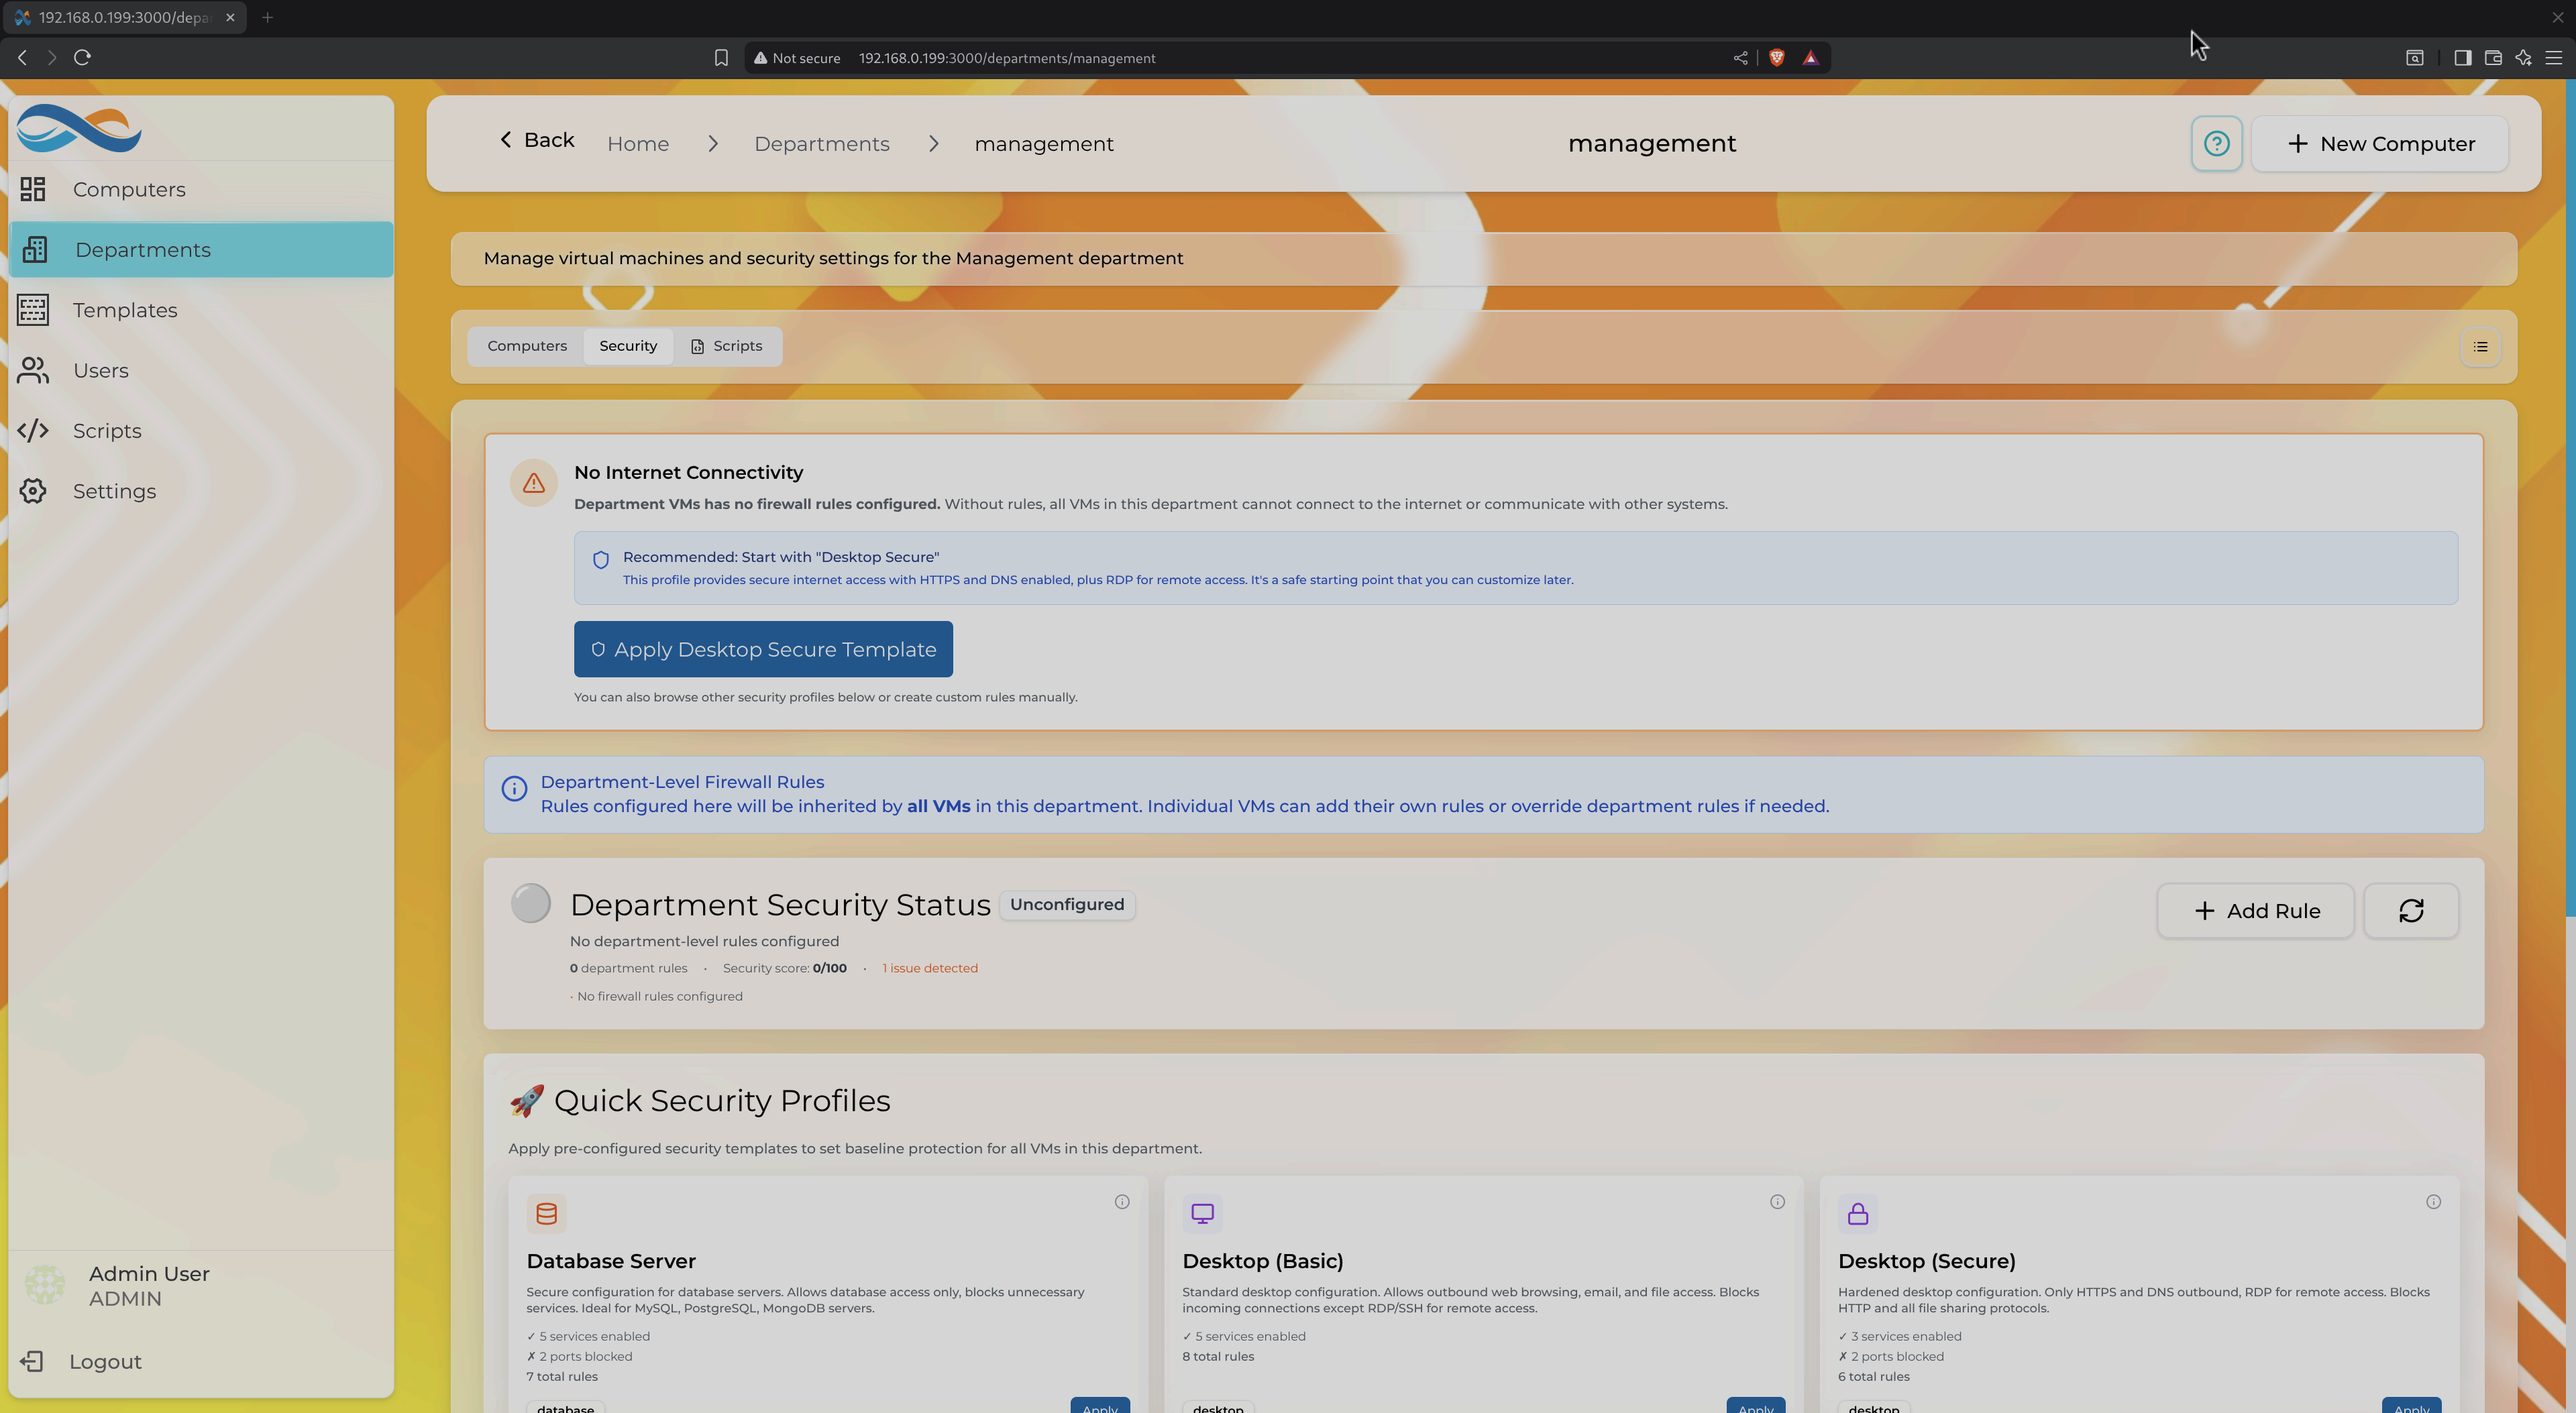
Task: Click Apply Desktop Secure Template button
Action: click(x=763, y=650)
